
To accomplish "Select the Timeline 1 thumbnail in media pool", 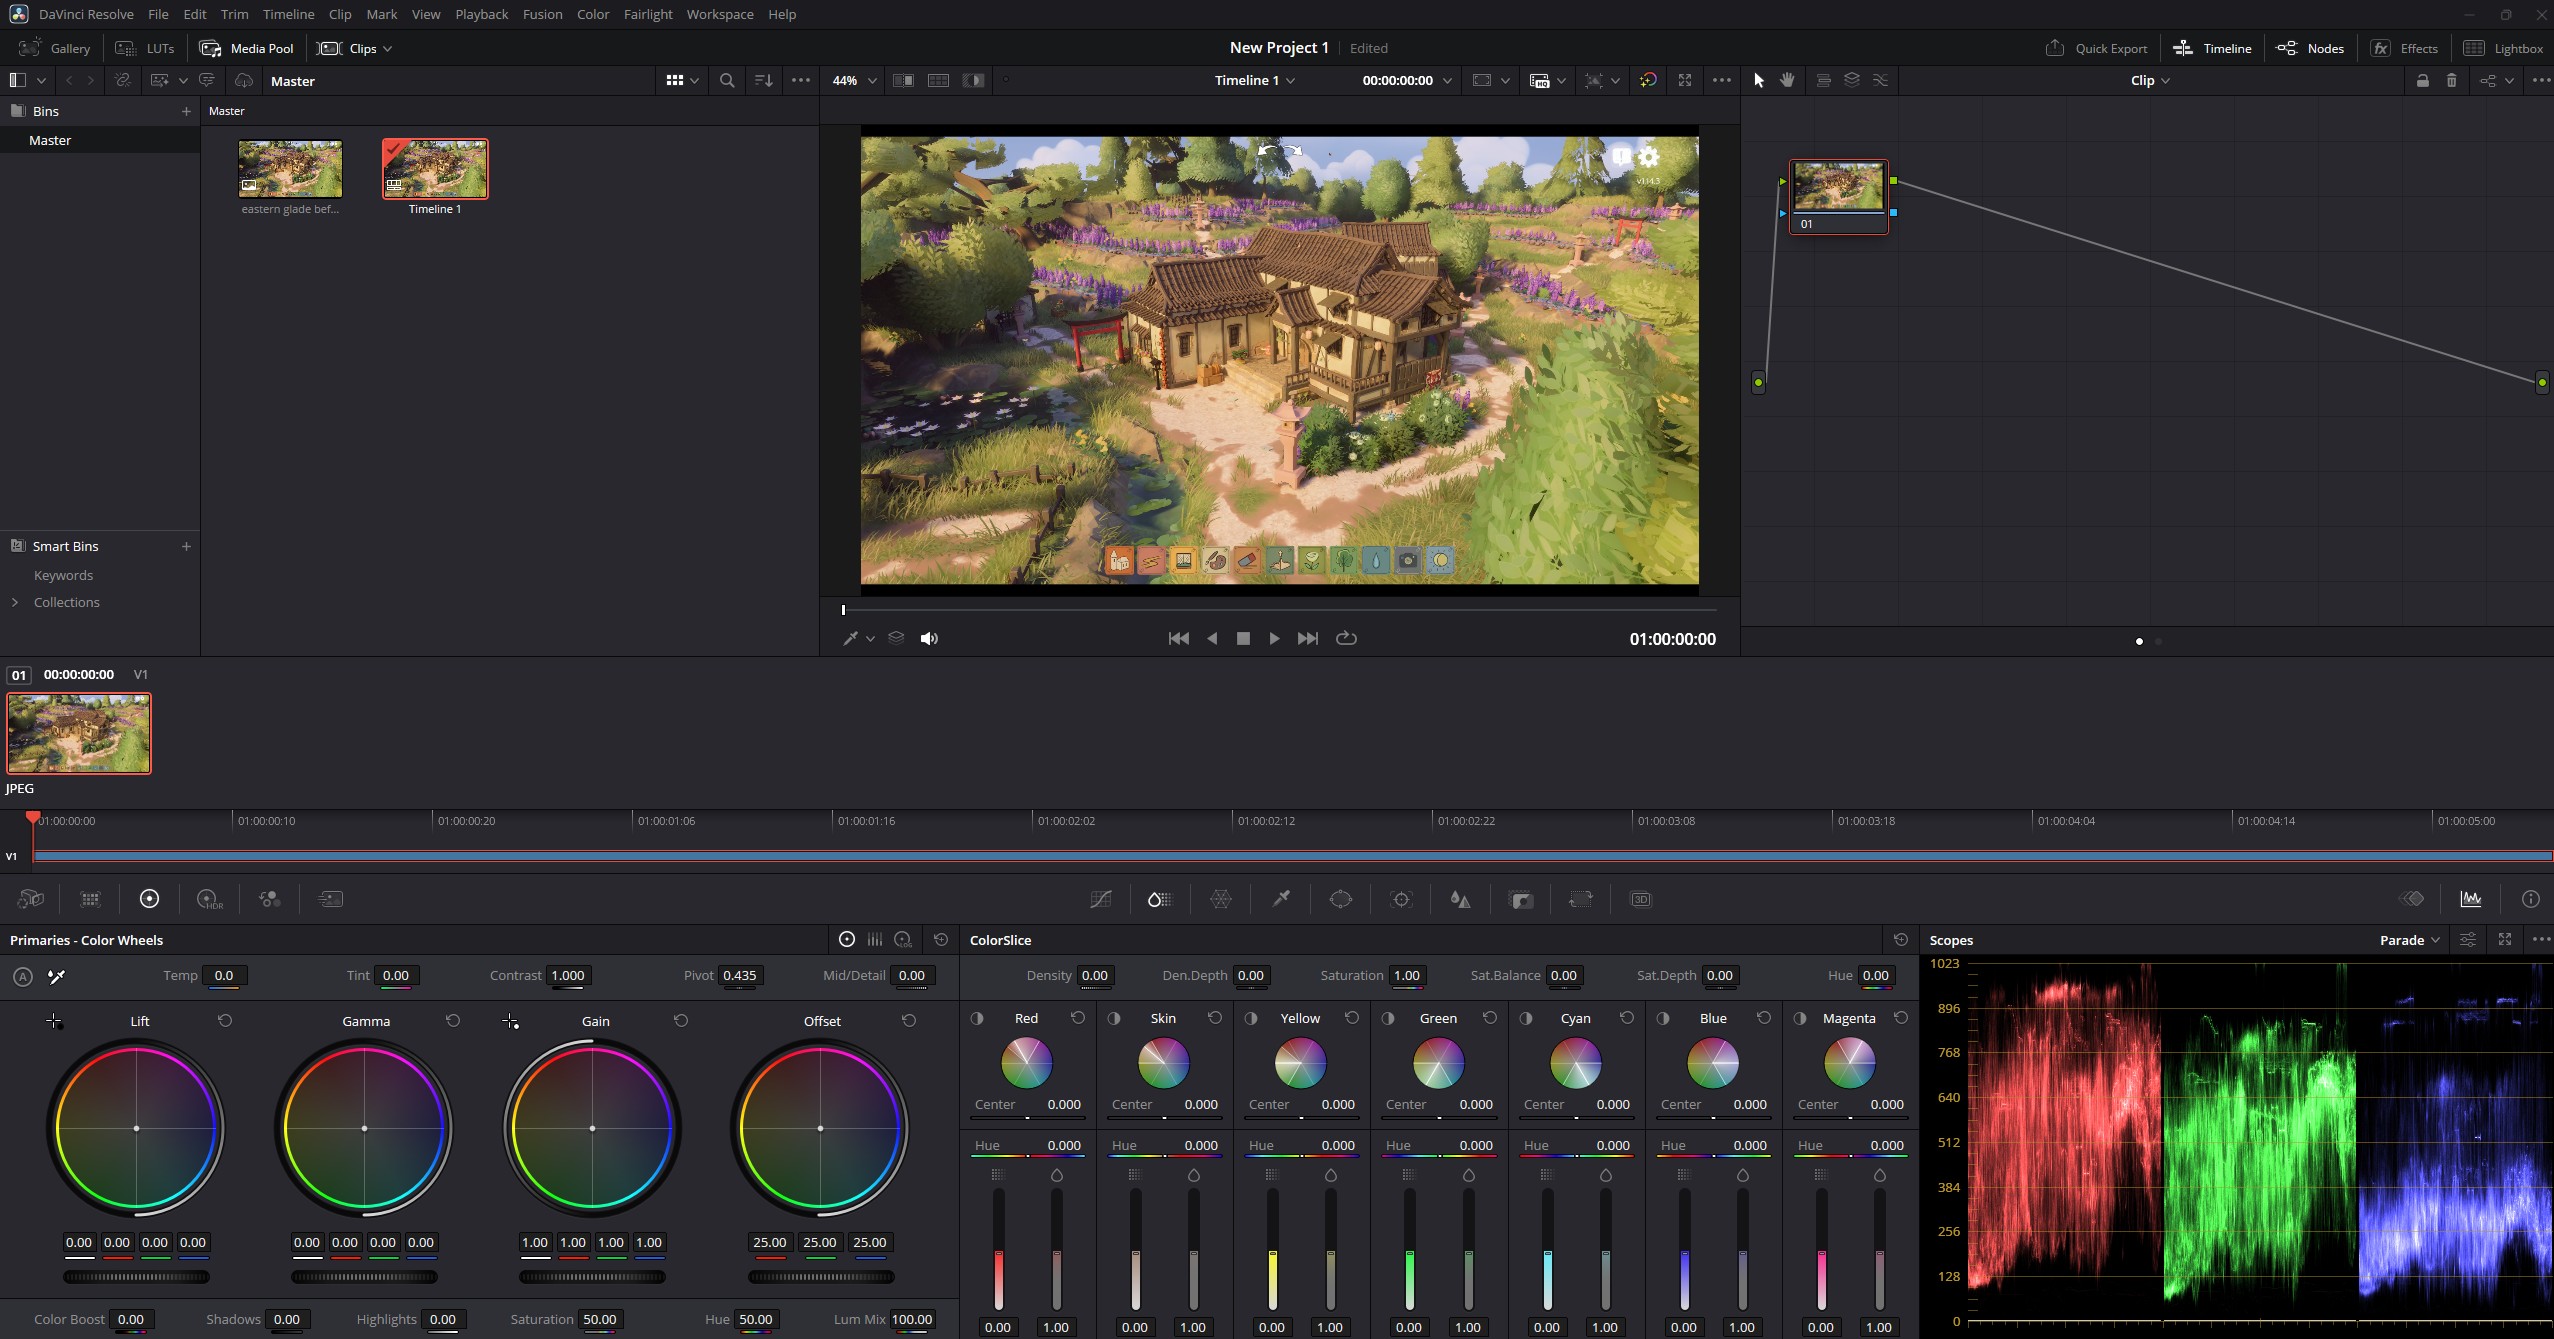I will pyautogui.click(x=435, y=168).
